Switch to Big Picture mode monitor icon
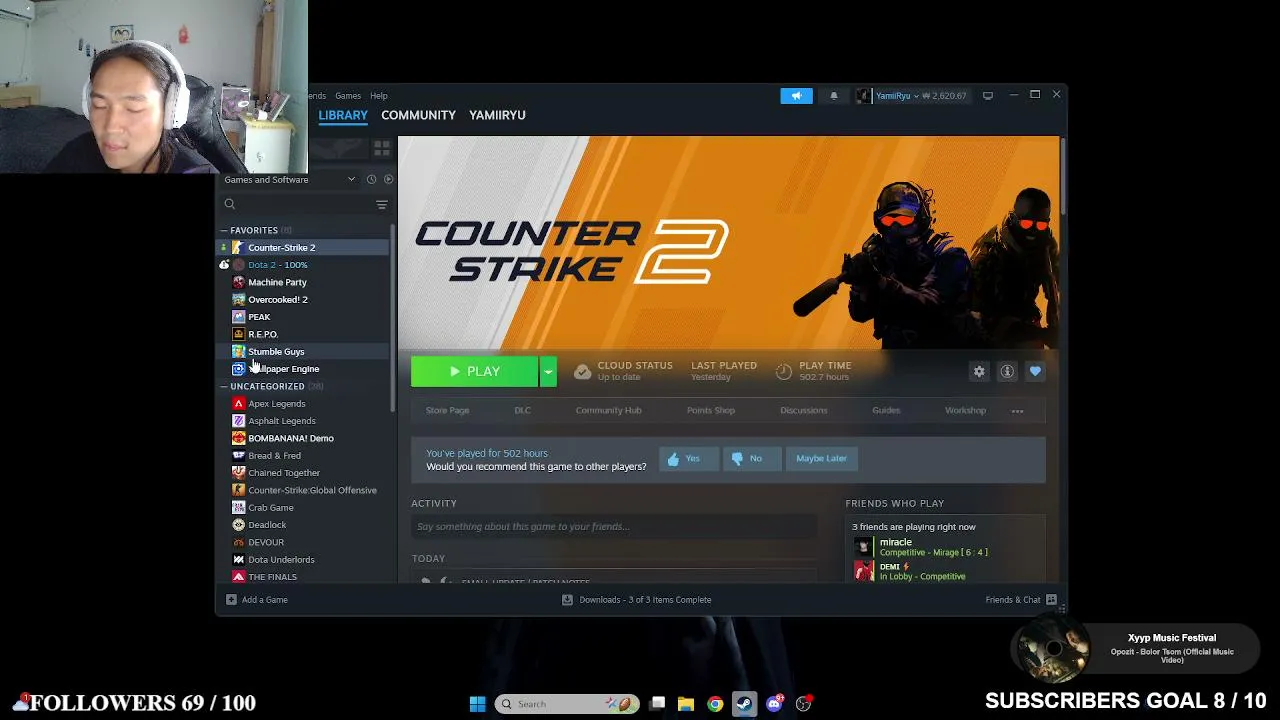The height and width of the screenshot is (720, 1280). pos(988,96)
